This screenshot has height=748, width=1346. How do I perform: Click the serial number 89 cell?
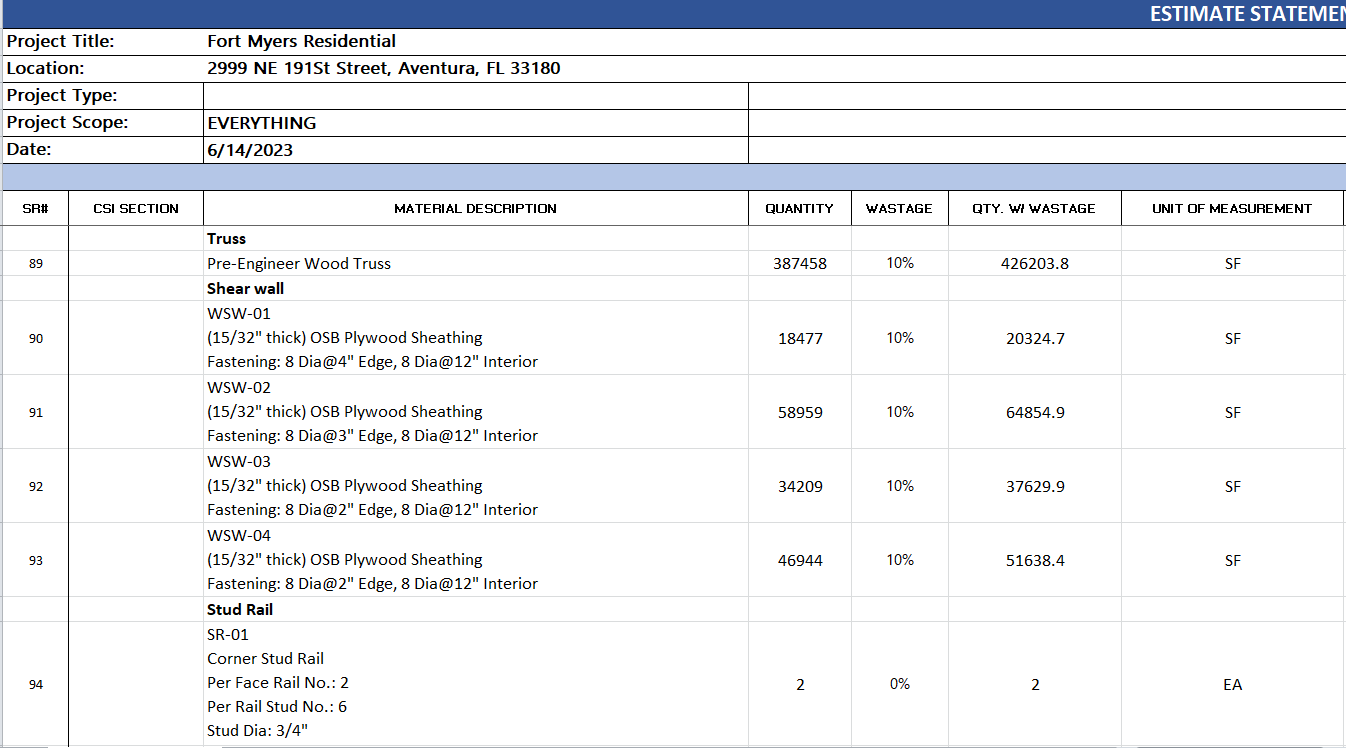pos(35,264)
